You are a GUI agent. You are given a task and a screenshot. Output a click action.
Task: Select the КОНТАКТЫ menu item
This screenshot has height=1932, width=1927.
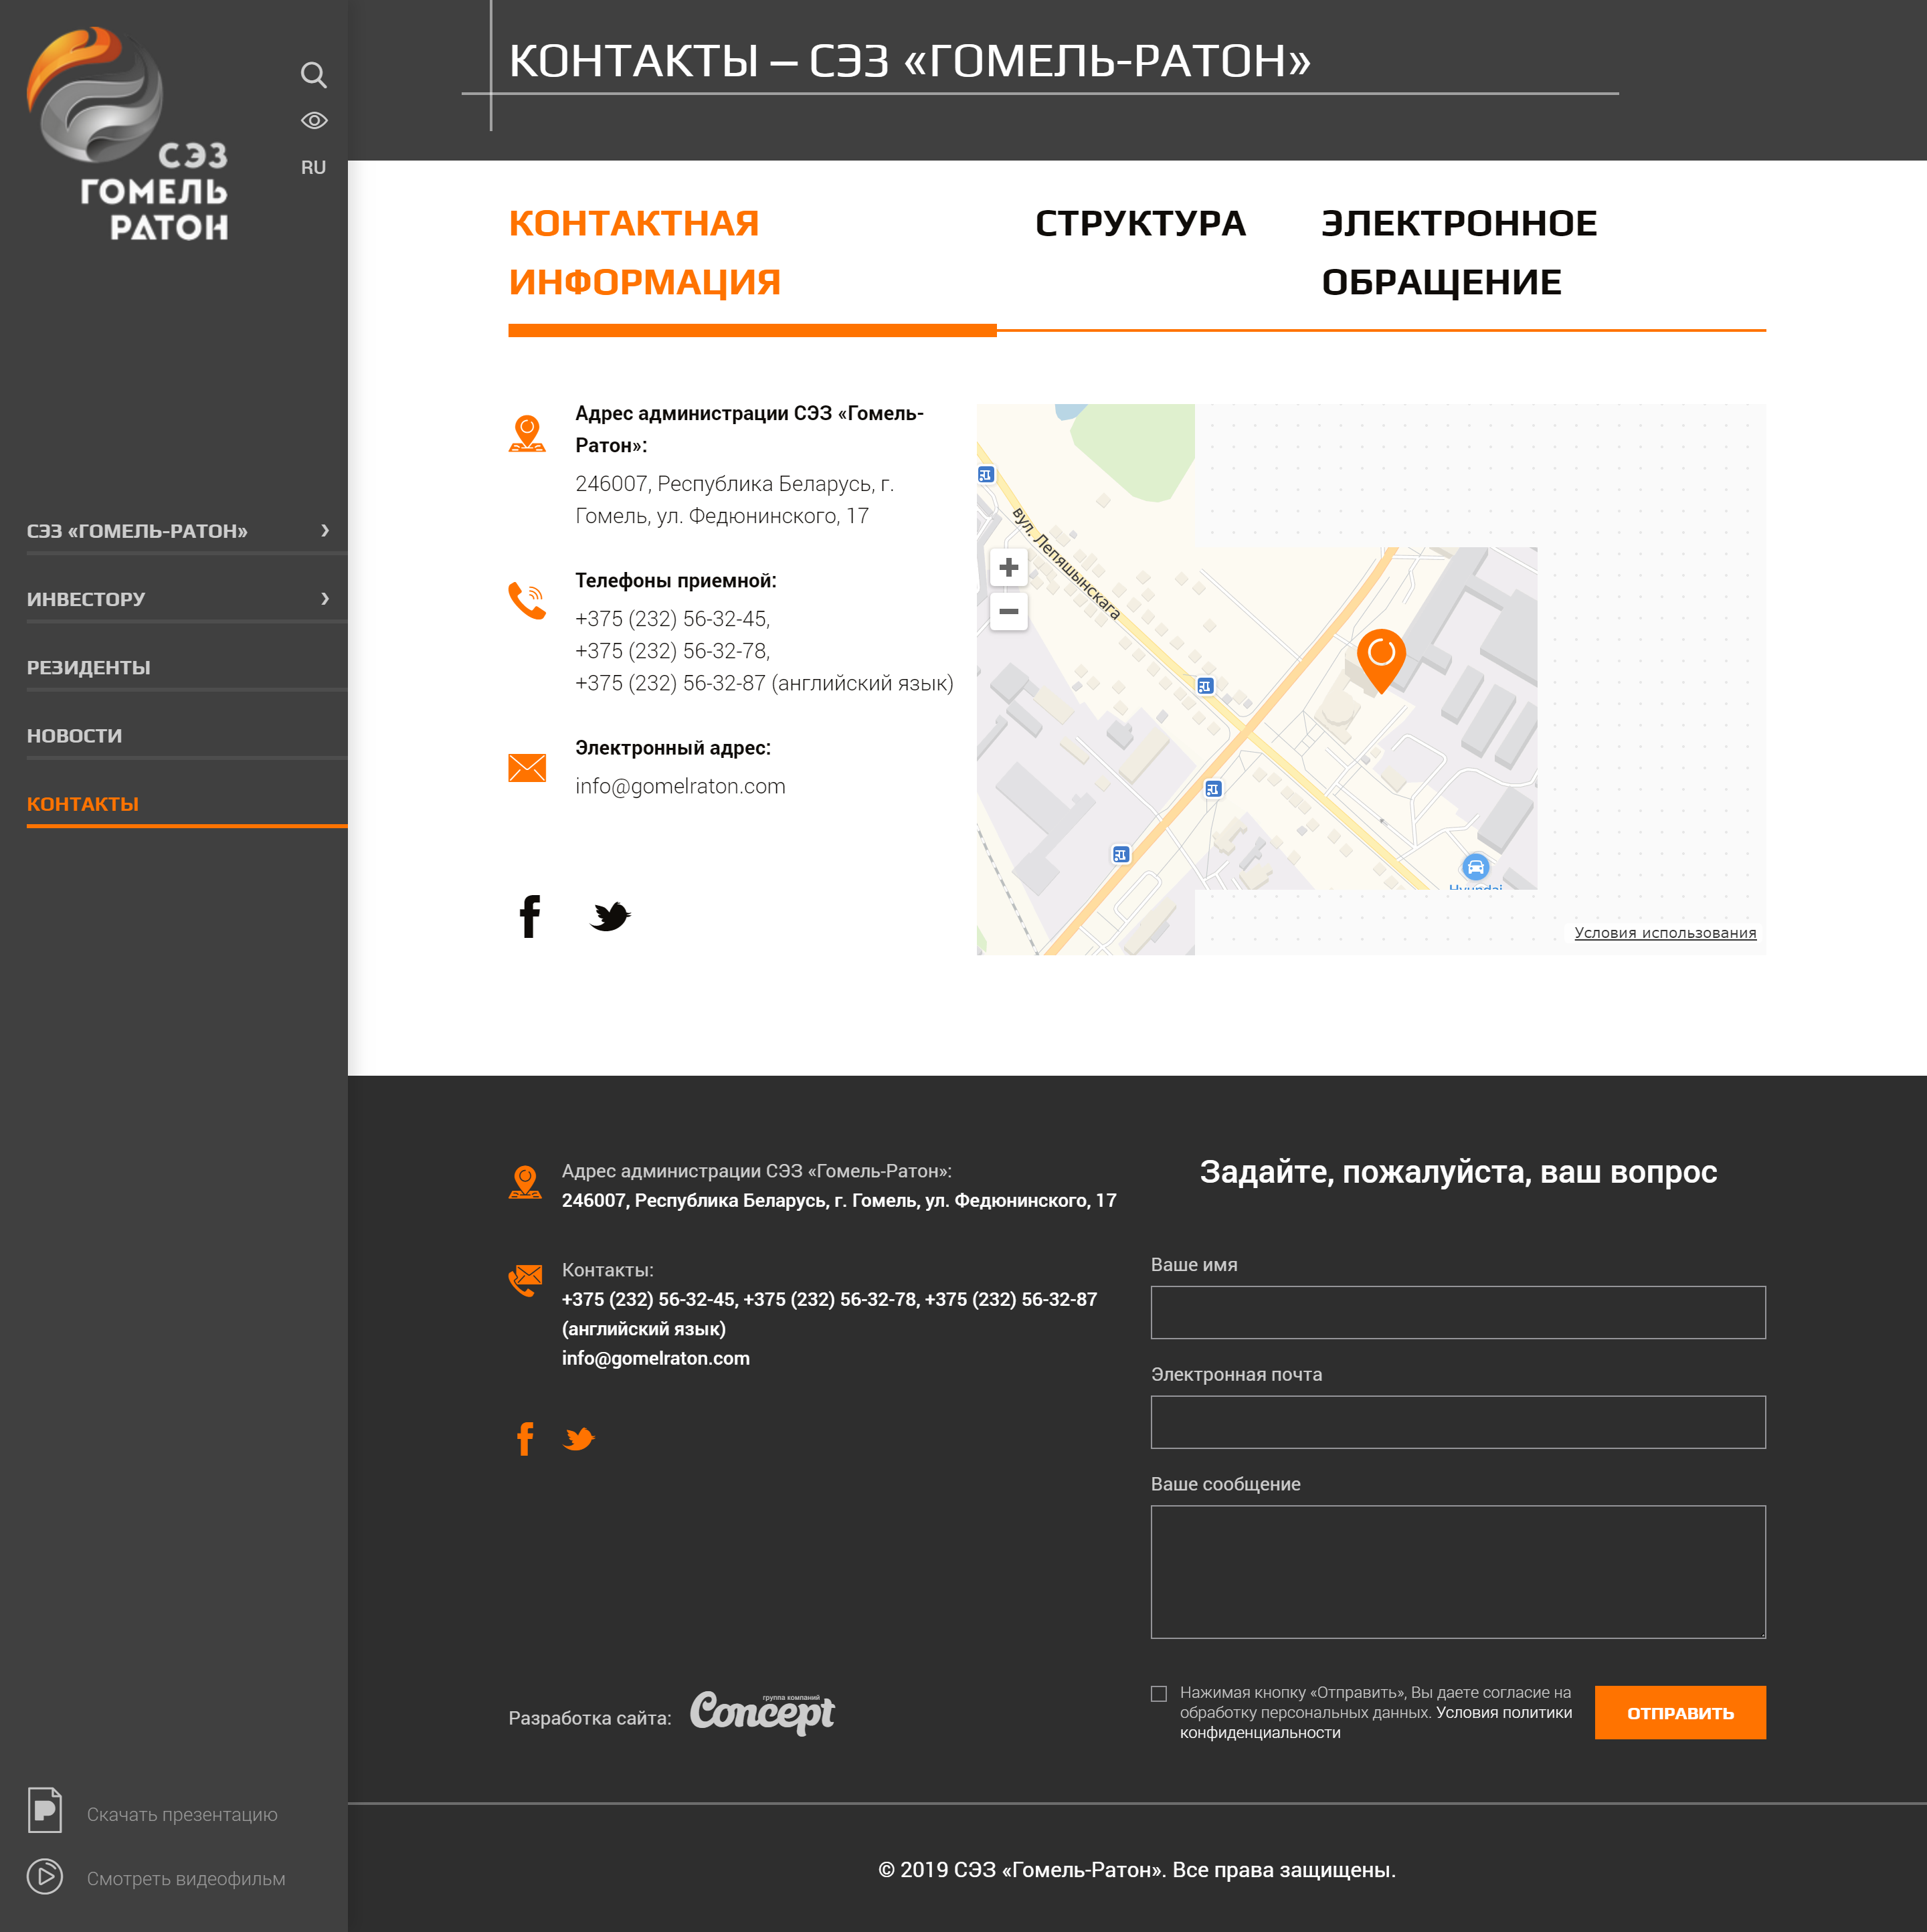point(83,804)
